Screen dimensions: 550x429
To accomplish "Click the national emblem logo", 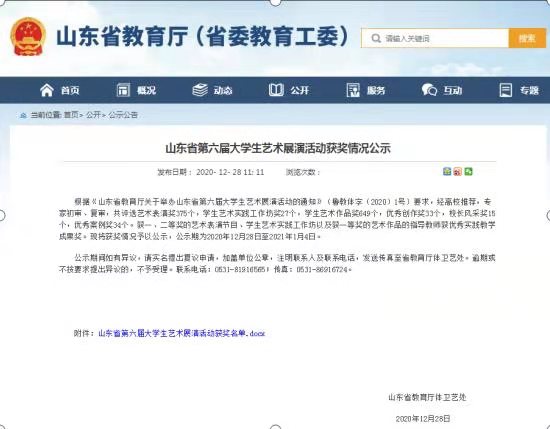I will (28, 36).
